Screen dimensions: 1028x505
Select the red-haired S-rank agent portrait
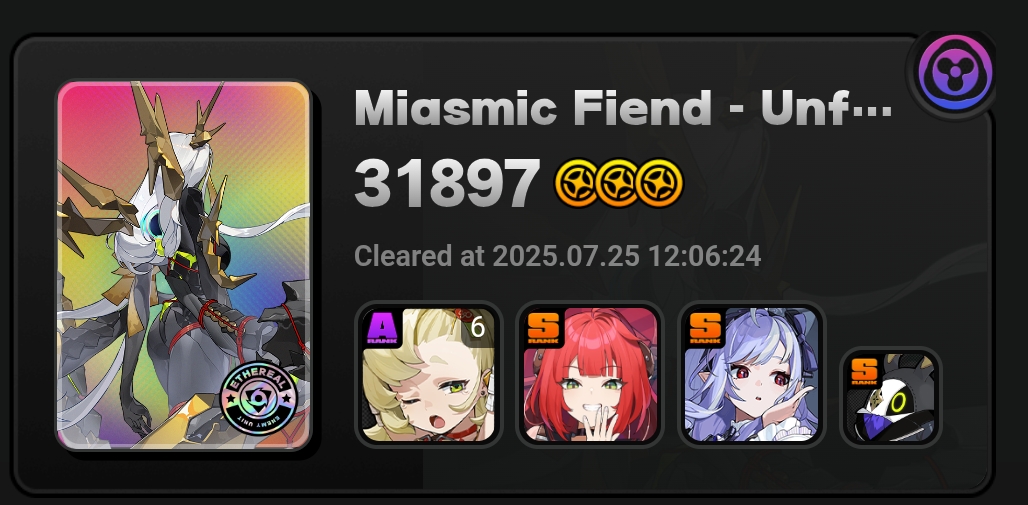tap(590, 374)
